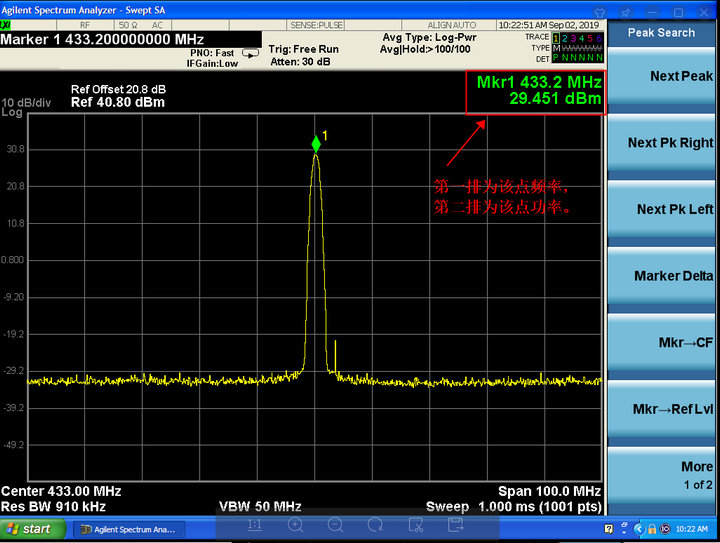The width and height of the screenshot is (720, 543).
Task: Expand More 1 of 2 softkey menu
Action: tap(662, 475)
